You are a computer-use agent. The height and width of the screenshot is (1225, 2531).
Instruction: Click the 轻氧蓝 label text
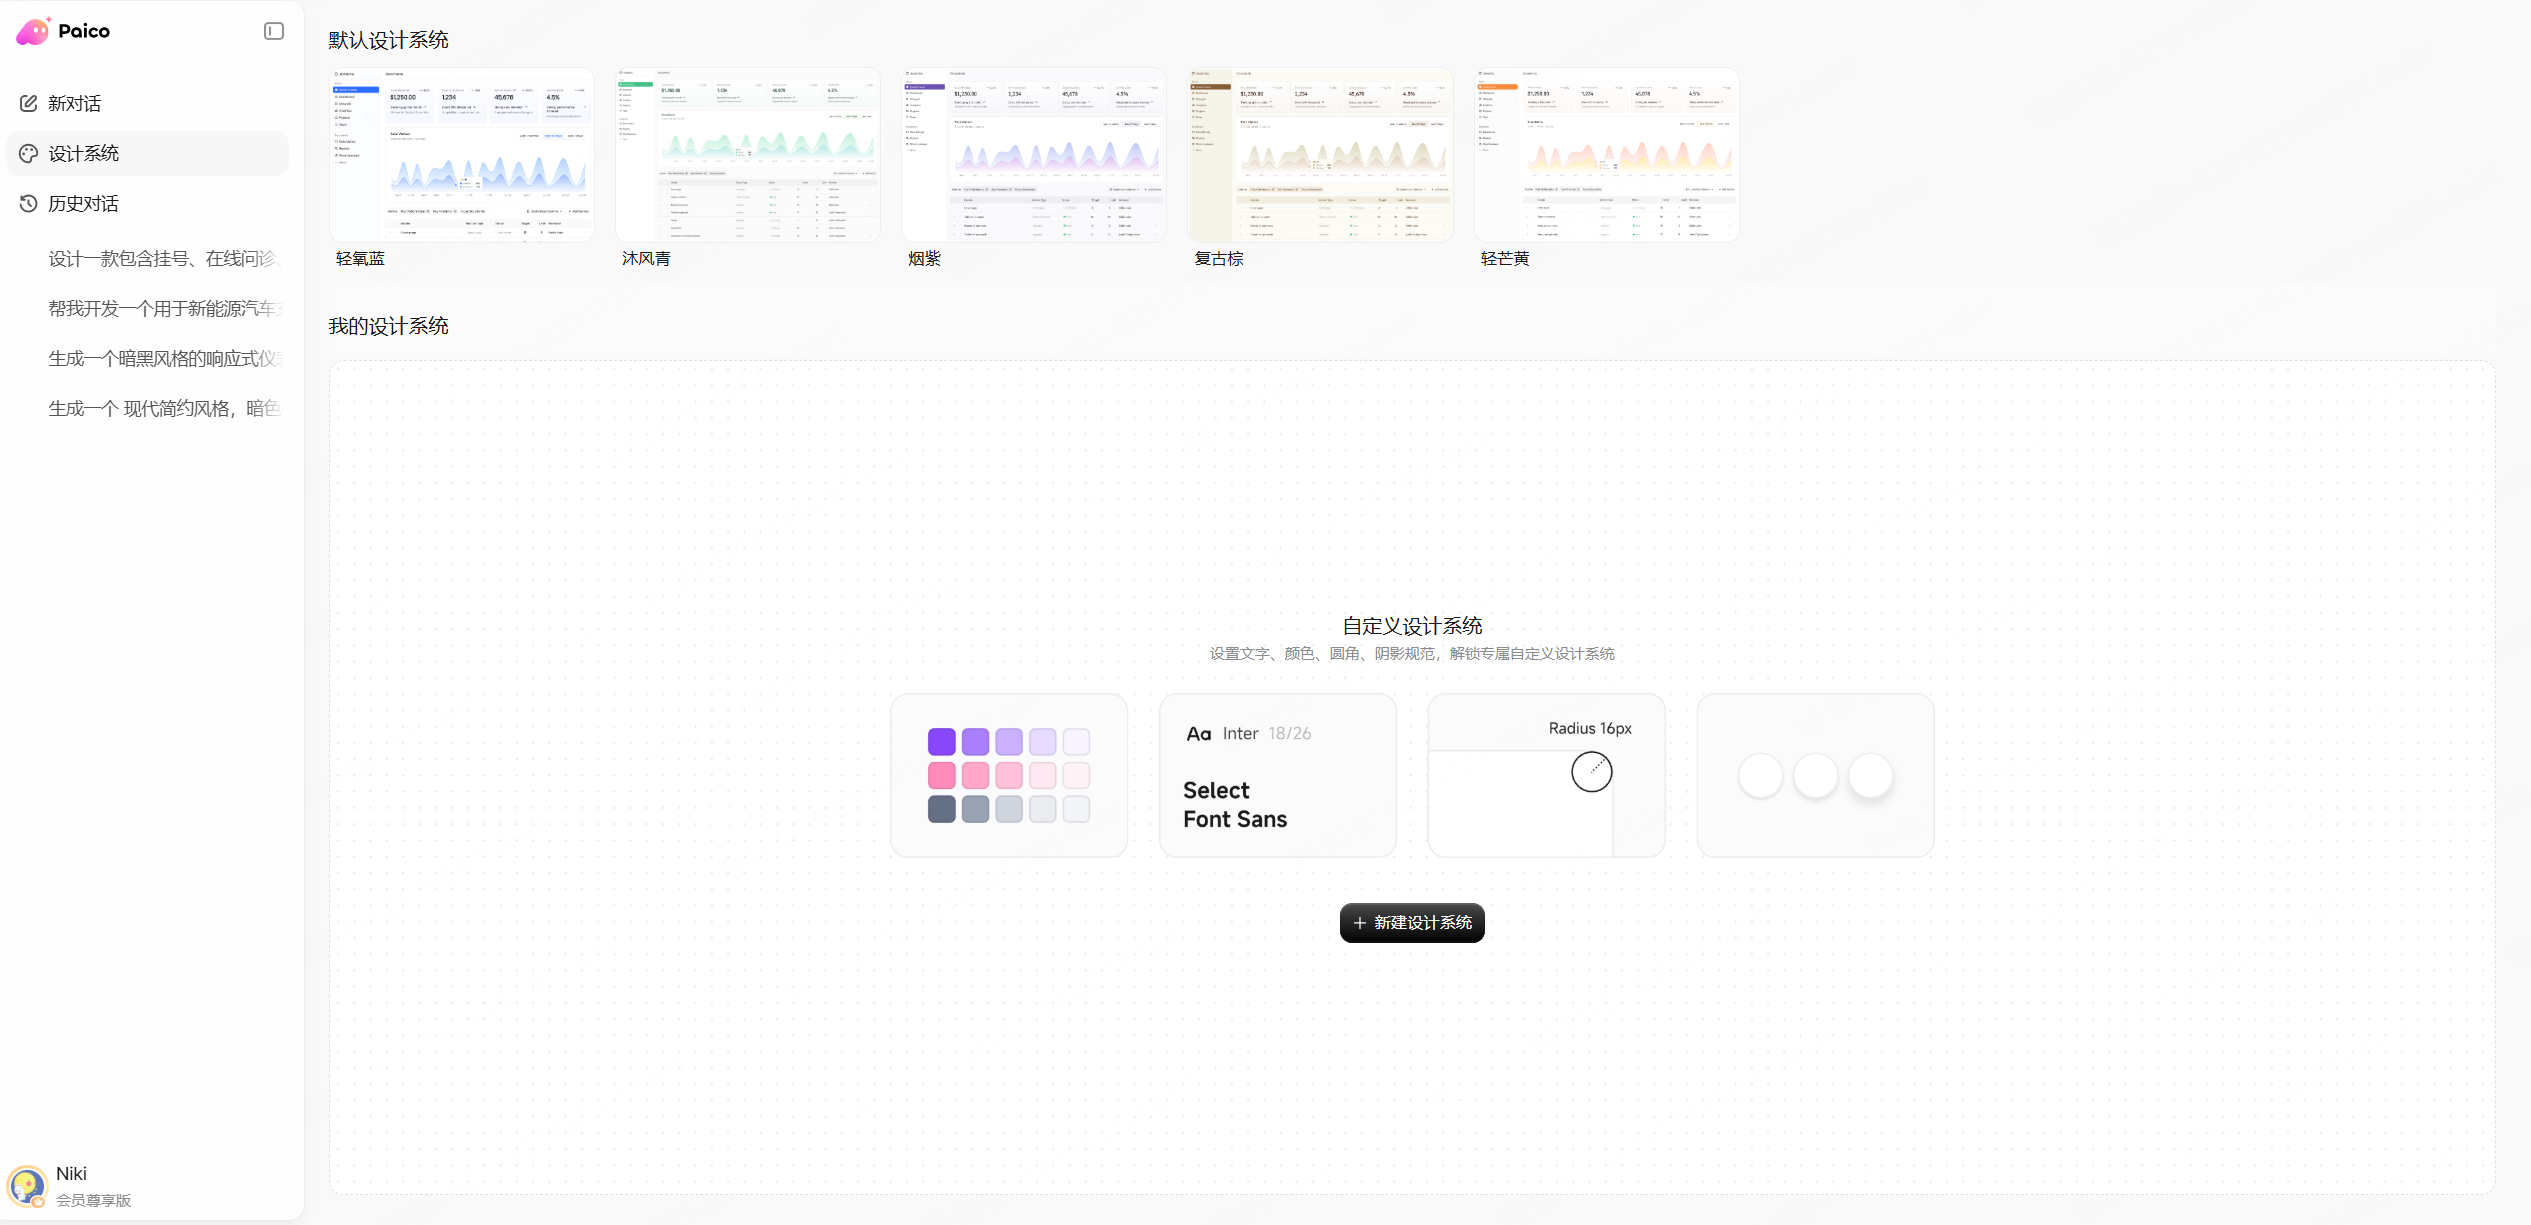(360, 259)
